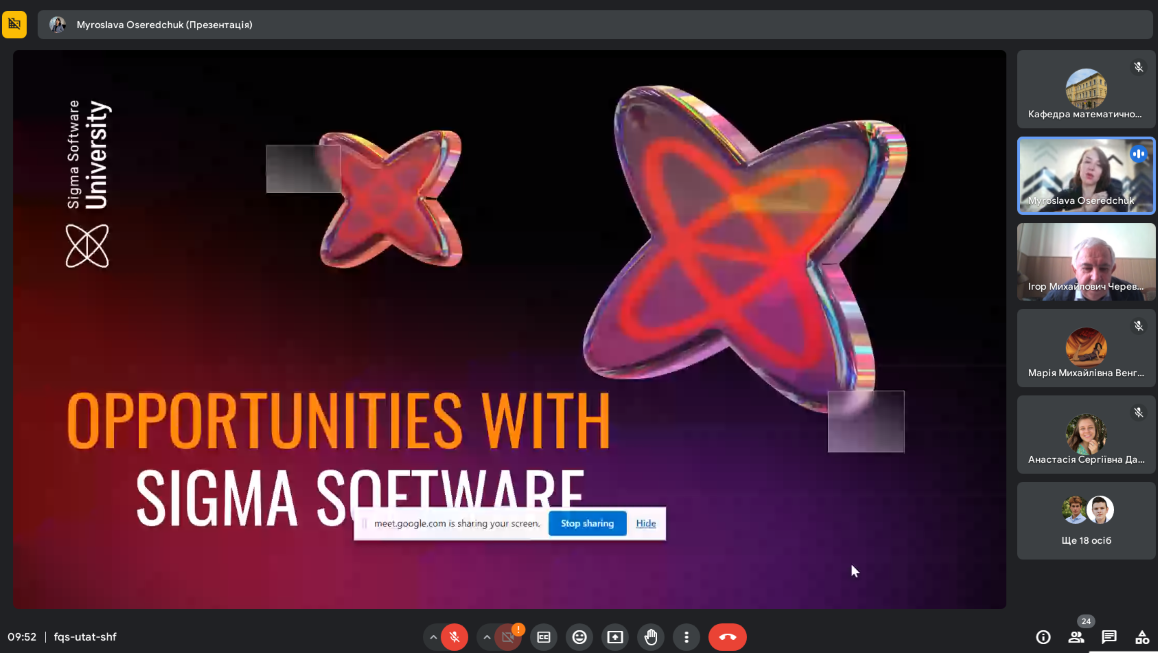Expand video settings arrow next to camera
Screen dimensions: 1158x653
click(x=487, y=637)
